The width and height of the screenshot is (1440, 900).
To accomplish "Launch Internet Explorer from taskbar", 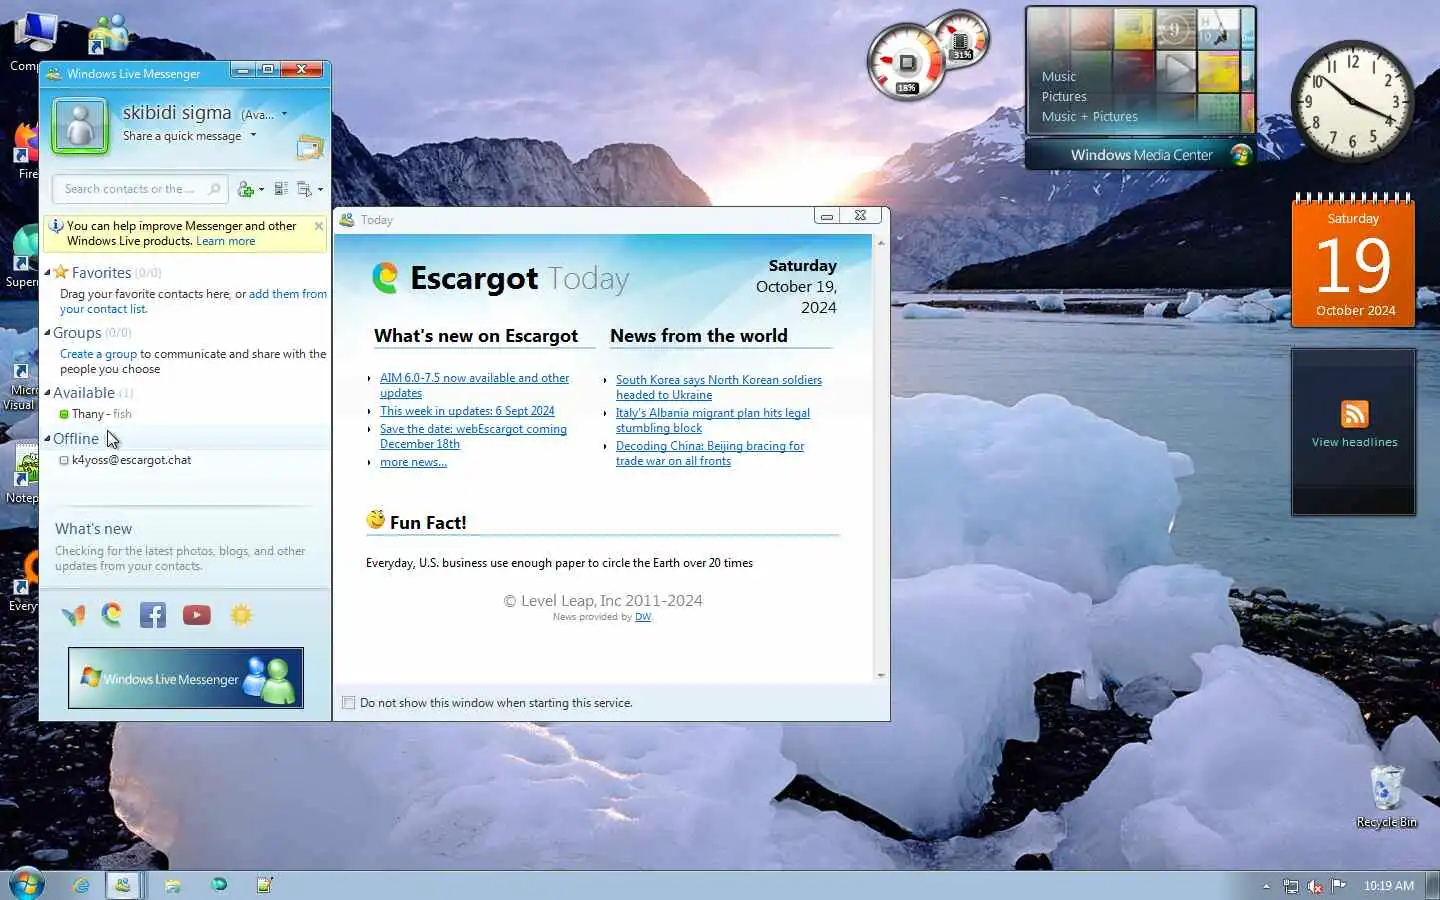I will [80, 885].
